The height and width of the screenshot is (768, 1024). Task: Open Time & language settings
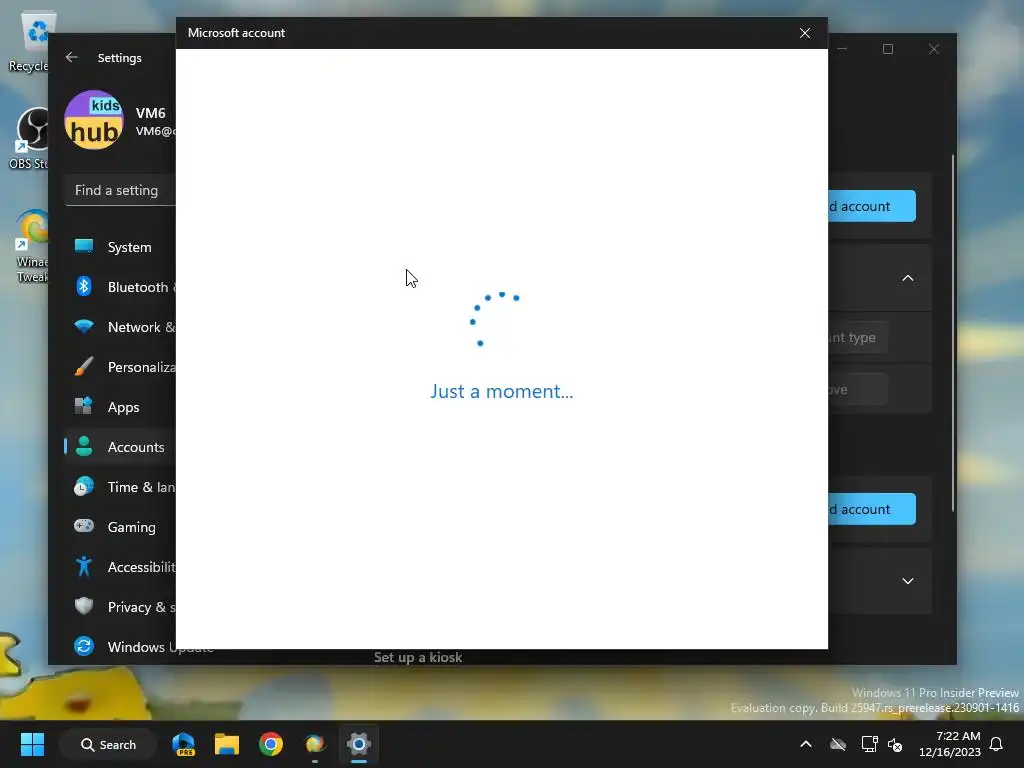pyautogui.click(x=120, y=487)
